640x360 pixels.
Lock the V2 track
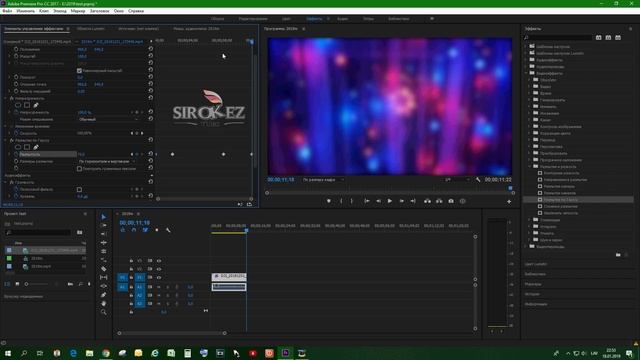tap(131, 269)
